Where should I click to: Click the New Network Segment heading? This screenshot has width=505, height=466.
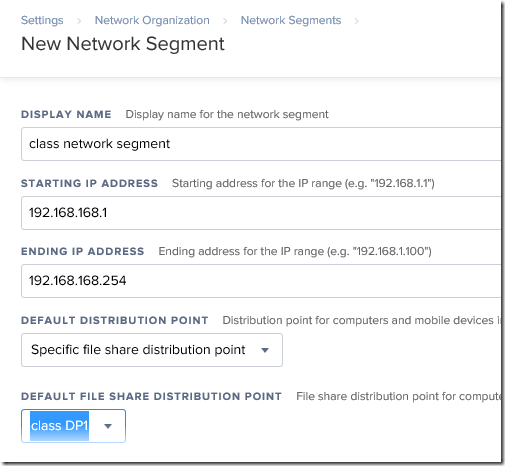pyautogui.click(x=123, y=44)
